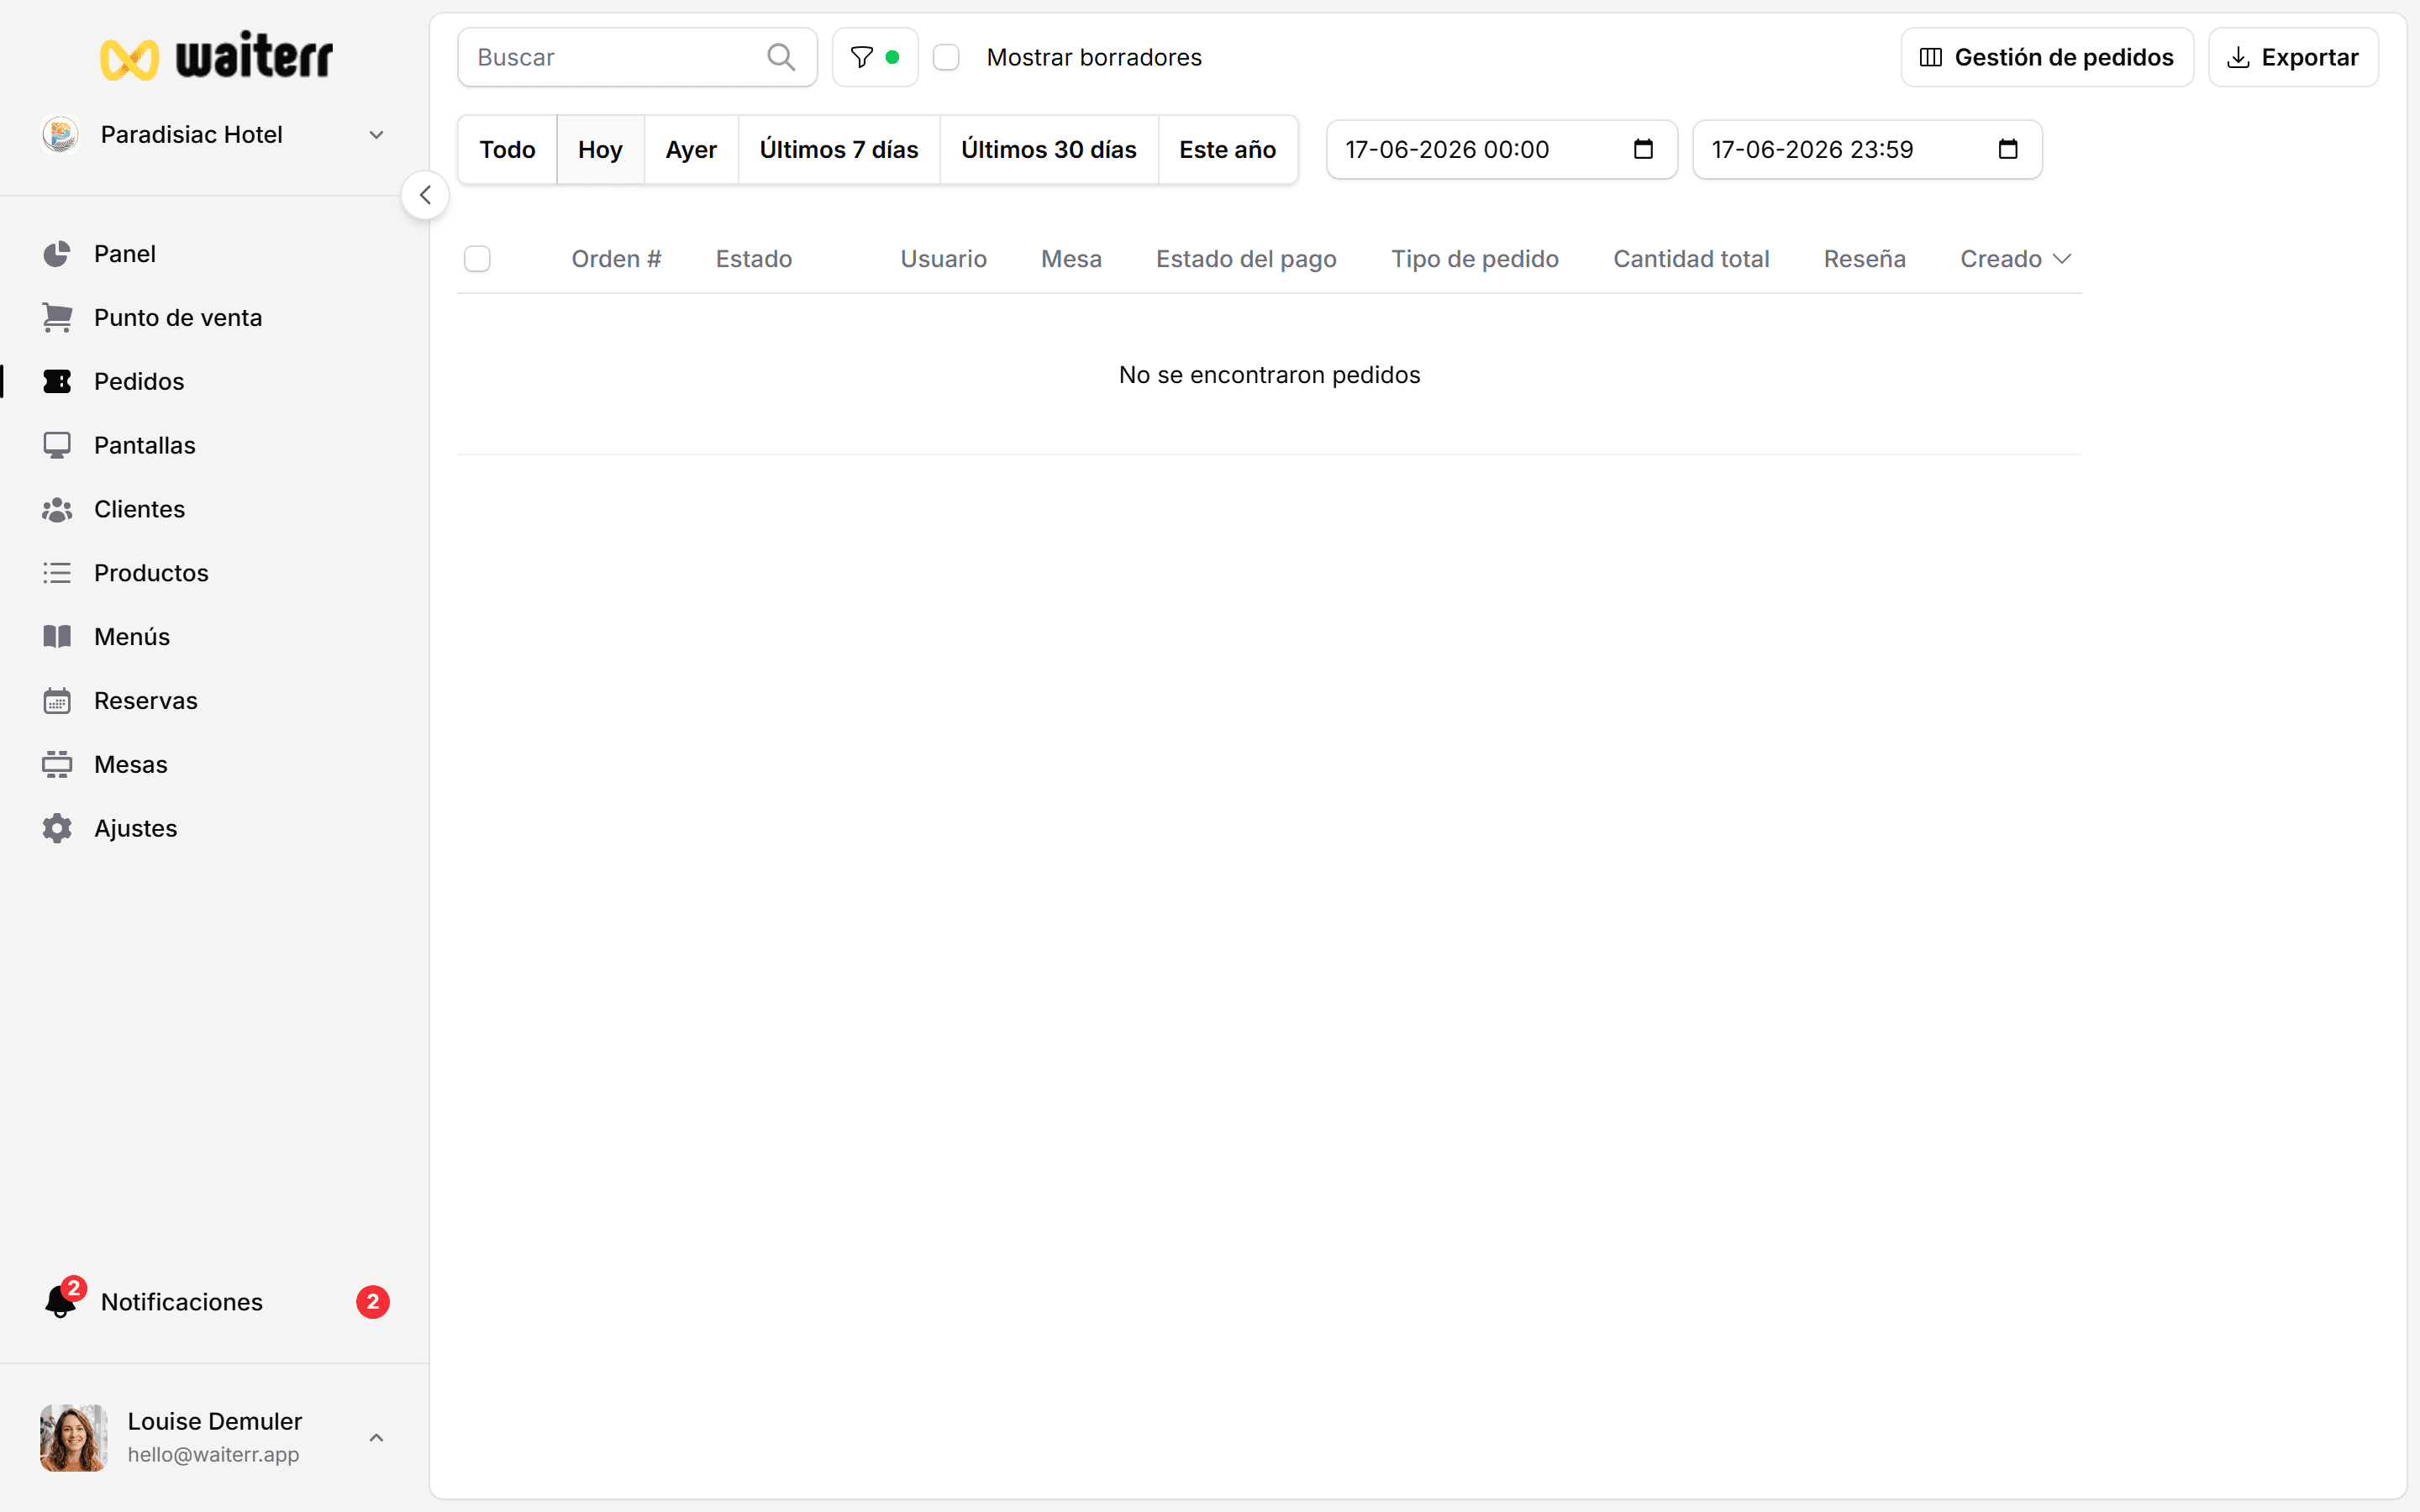This screenshot has height=1512, width=2420.
Task: Click the Tipo de pedido header
Action: click(1475, 259)
